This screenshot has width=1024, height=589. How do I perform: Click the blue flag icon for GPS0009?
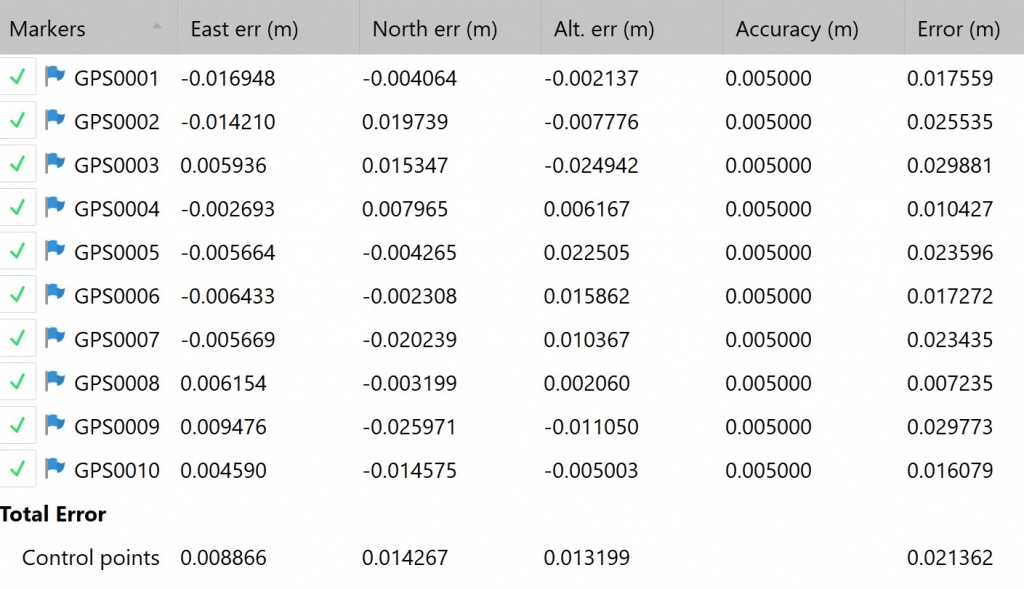point(55,425)
